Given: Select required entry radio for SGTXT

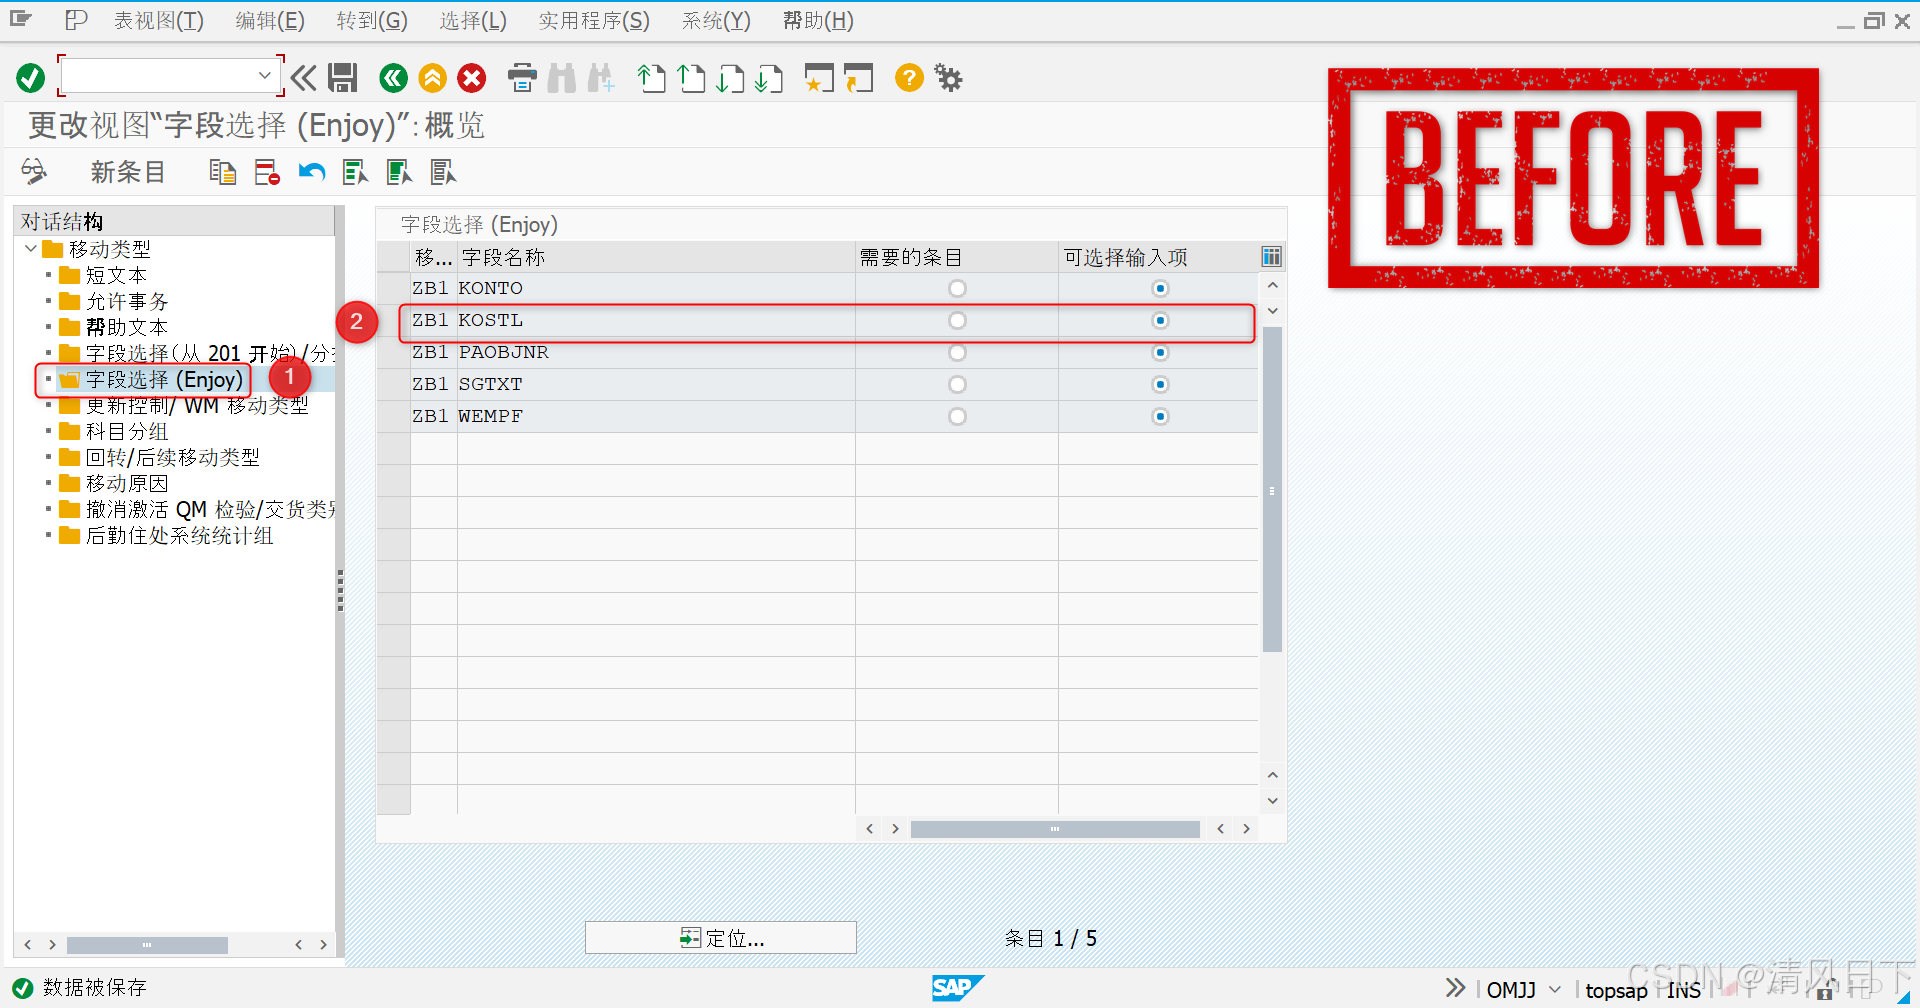Looking at the screenshot, I should pos(957,384).
